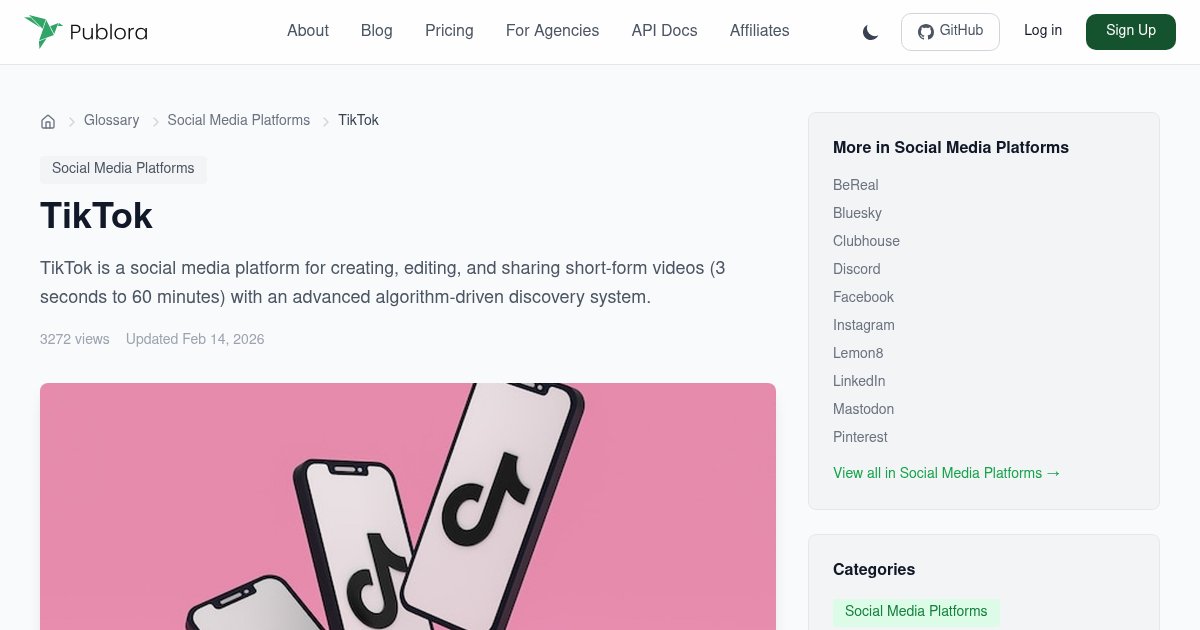
Task: Click the More in Social Media Platforms heading
Action: [951, 147]
